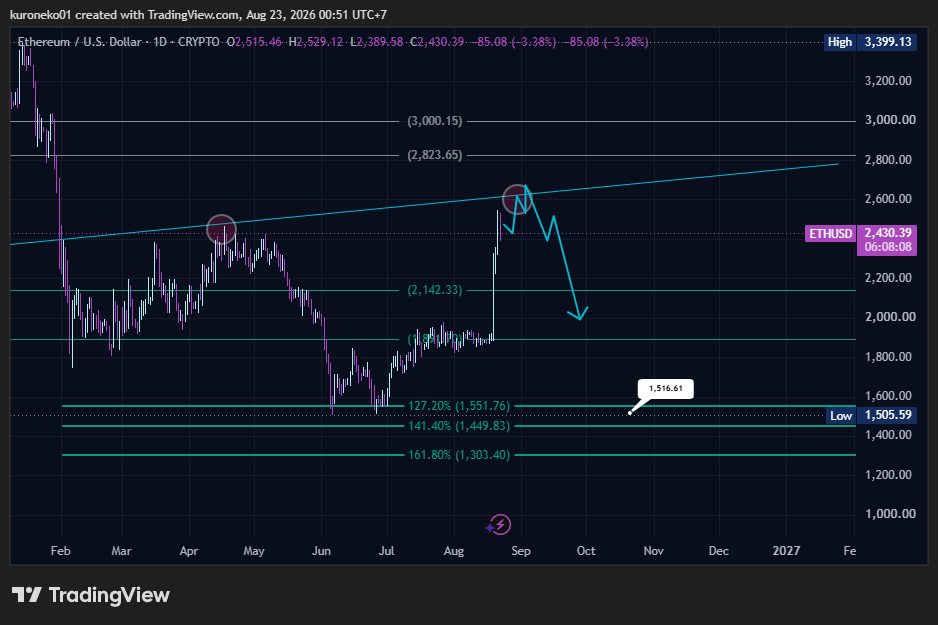Click the 2,800.00 price axis label
938x625 pixels.
click(888, 160)
